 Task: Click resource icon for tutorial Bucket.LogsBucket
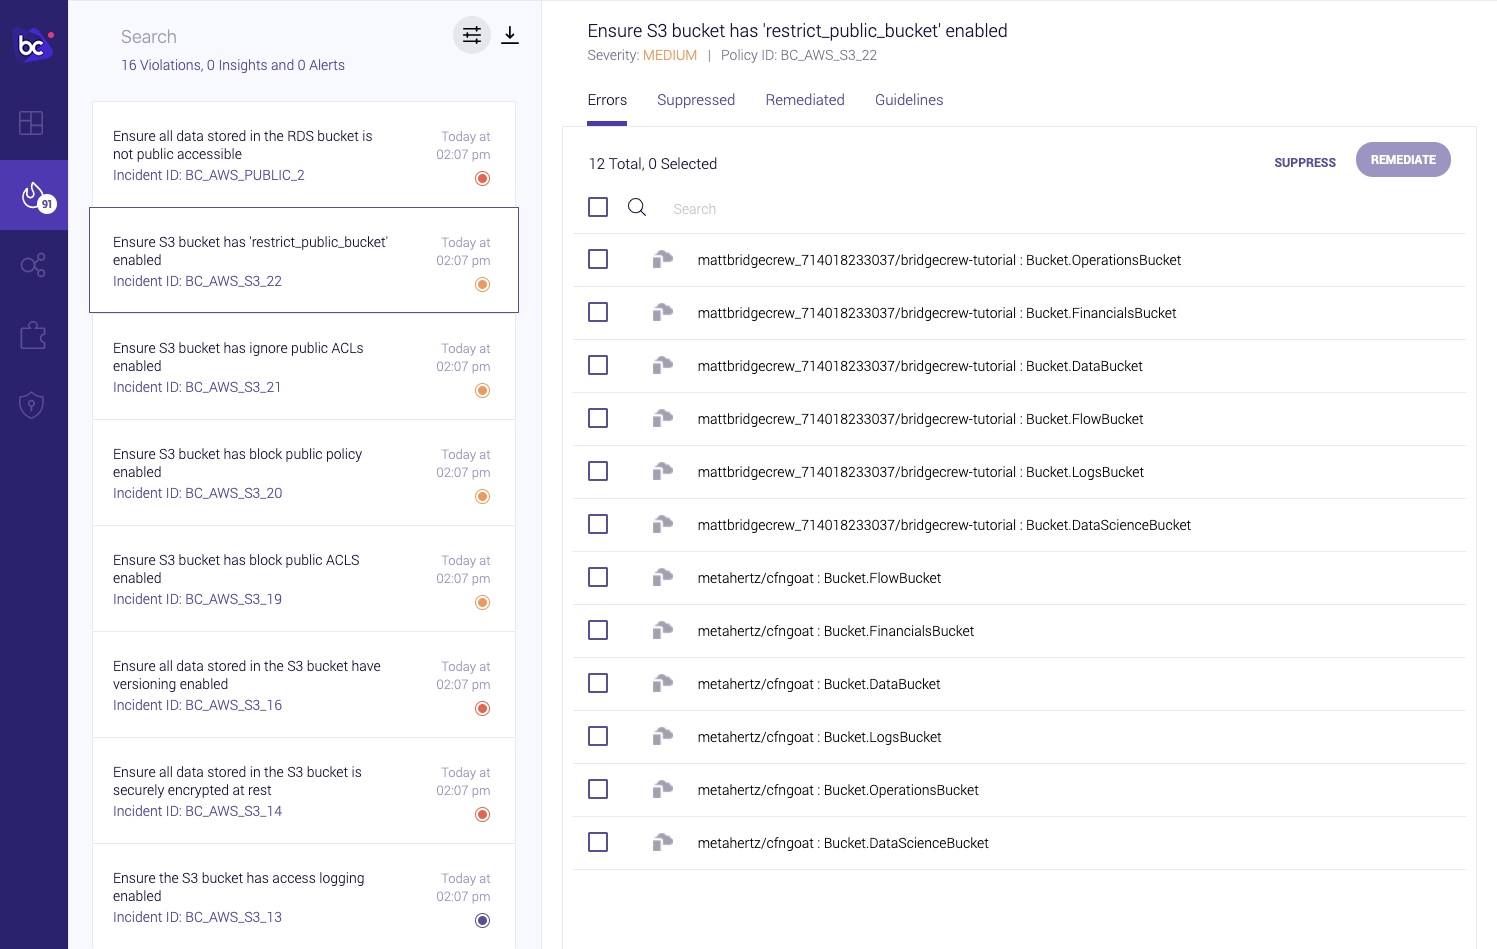[x=662, y=472]
